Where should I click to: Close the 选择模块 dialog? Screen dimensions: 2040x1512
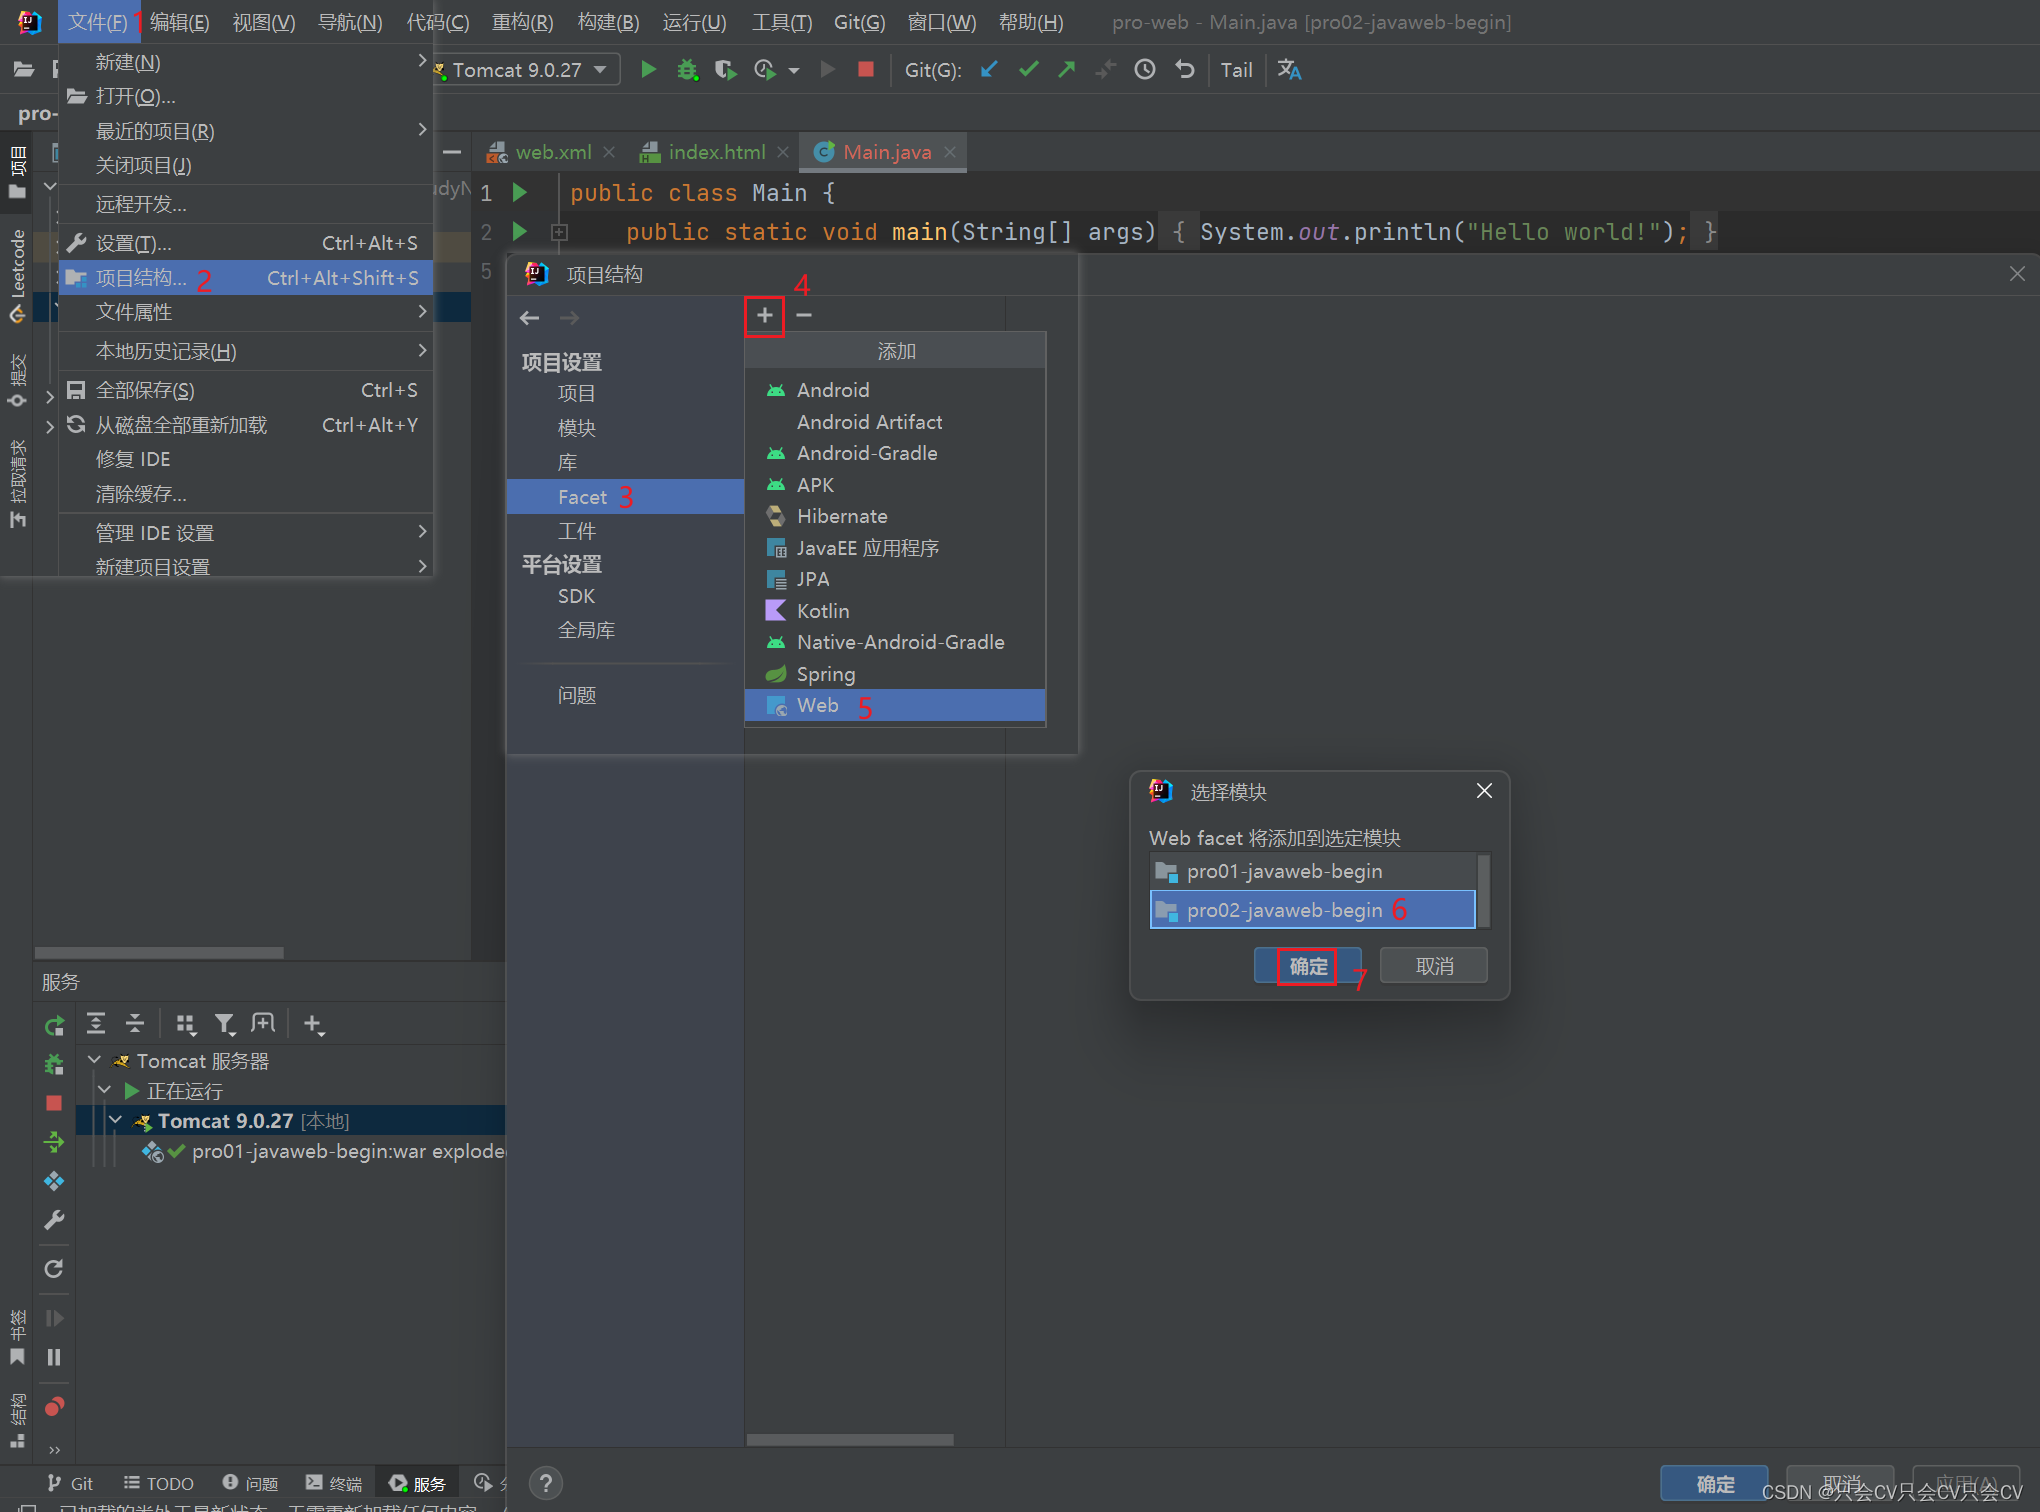click(1484, 791)
